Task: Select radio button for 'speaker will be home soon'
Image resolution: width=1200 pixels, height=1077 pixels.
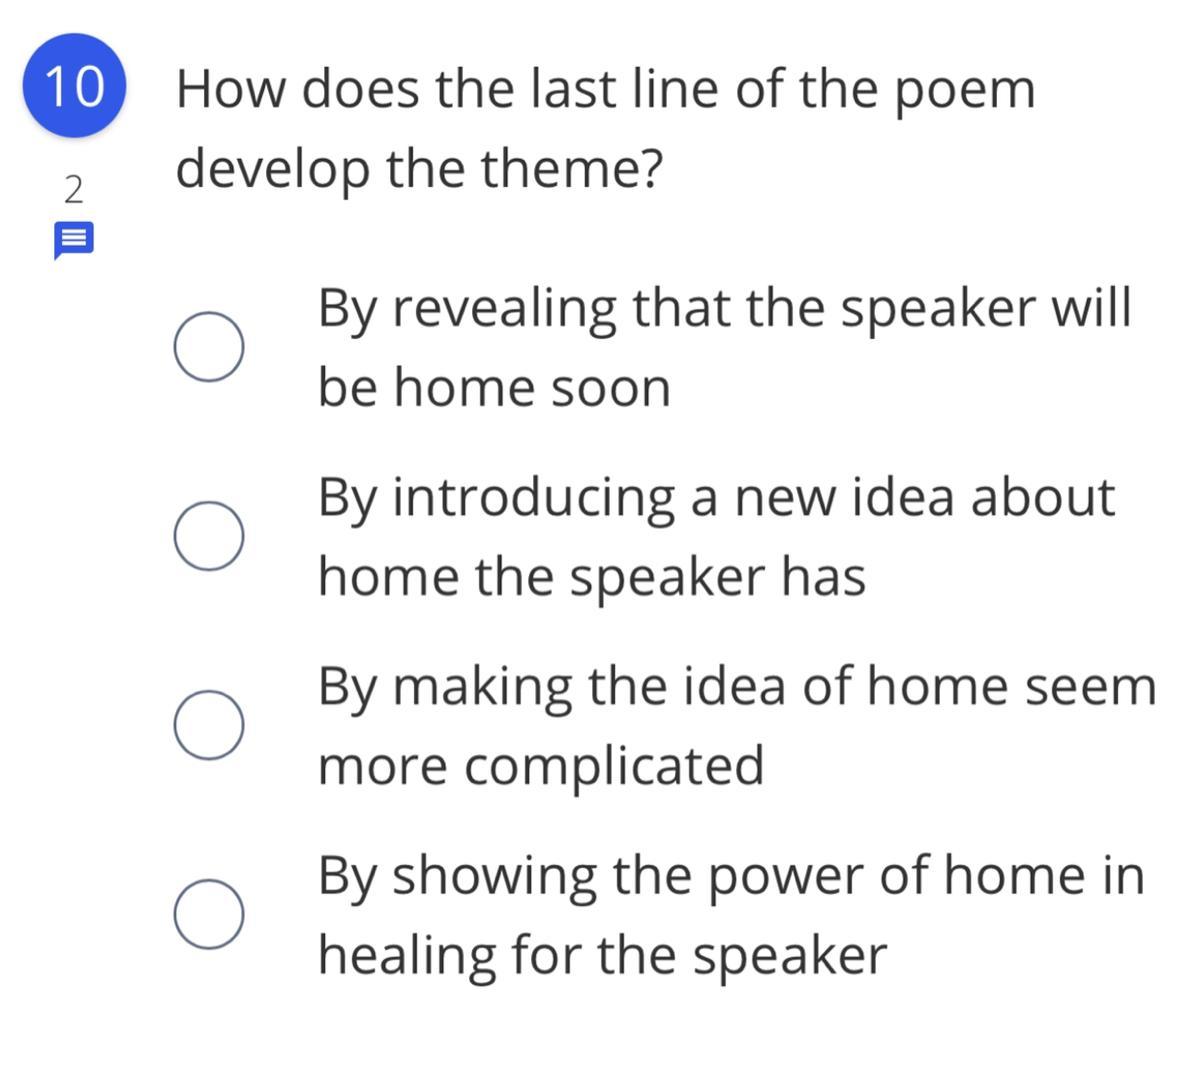Action: tap(208, 346)
